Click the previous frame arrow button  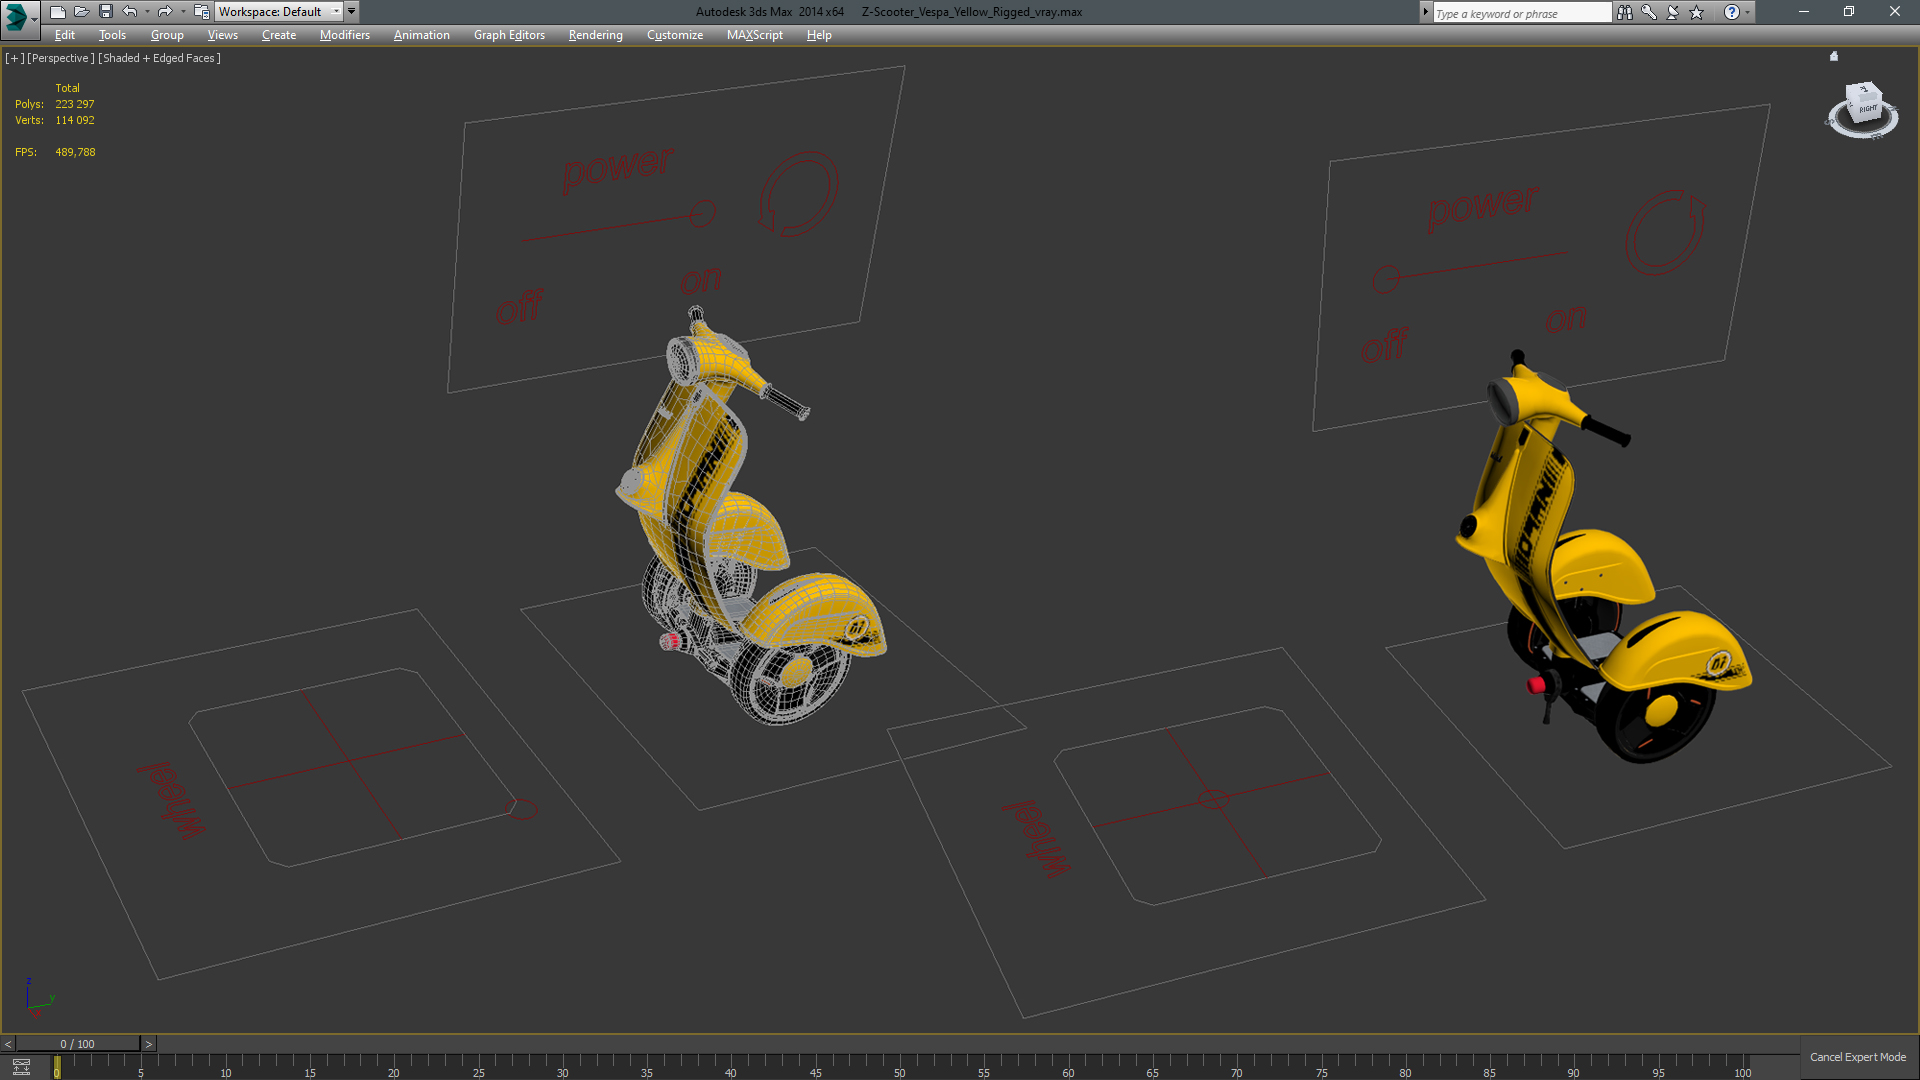click(x=8, y=1044)
